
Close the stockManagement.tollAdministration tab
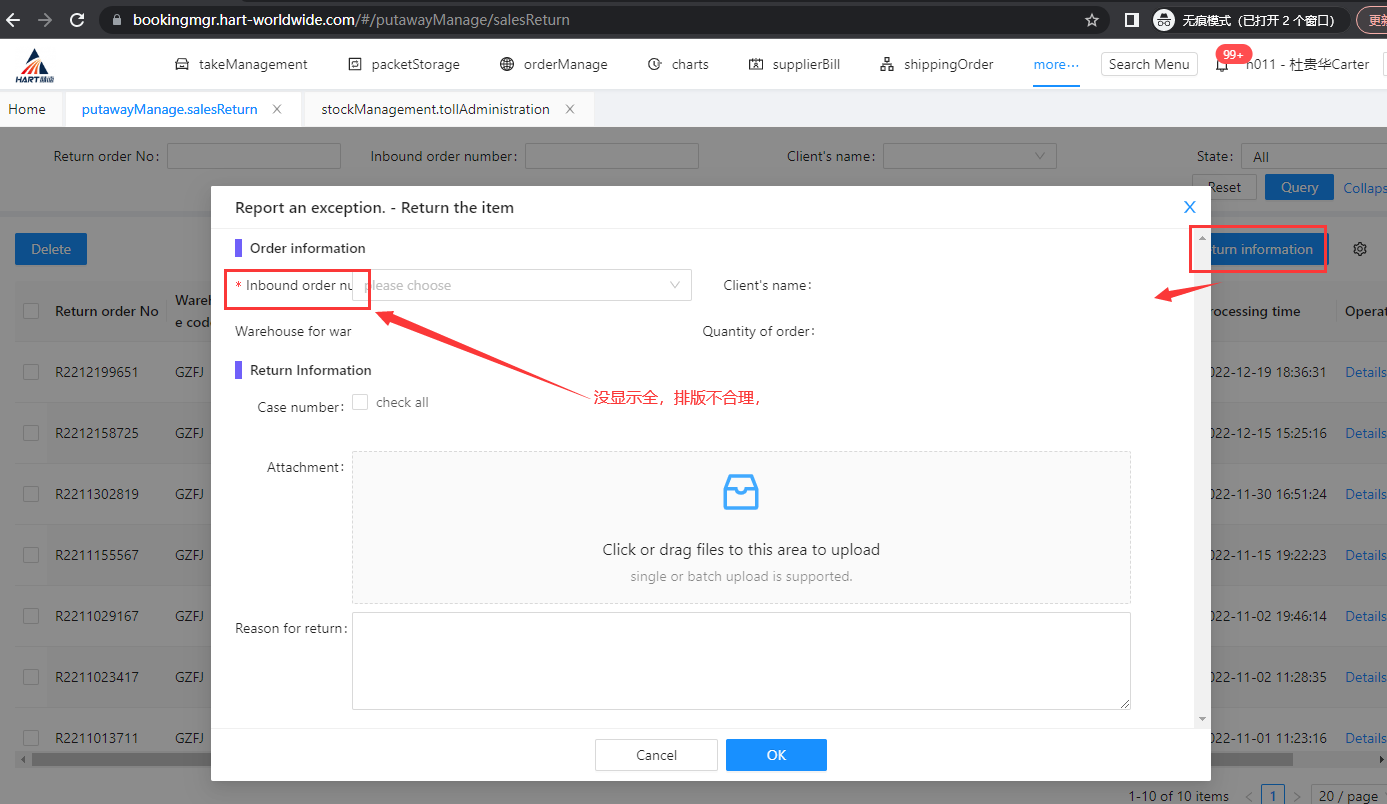[570, 109]
